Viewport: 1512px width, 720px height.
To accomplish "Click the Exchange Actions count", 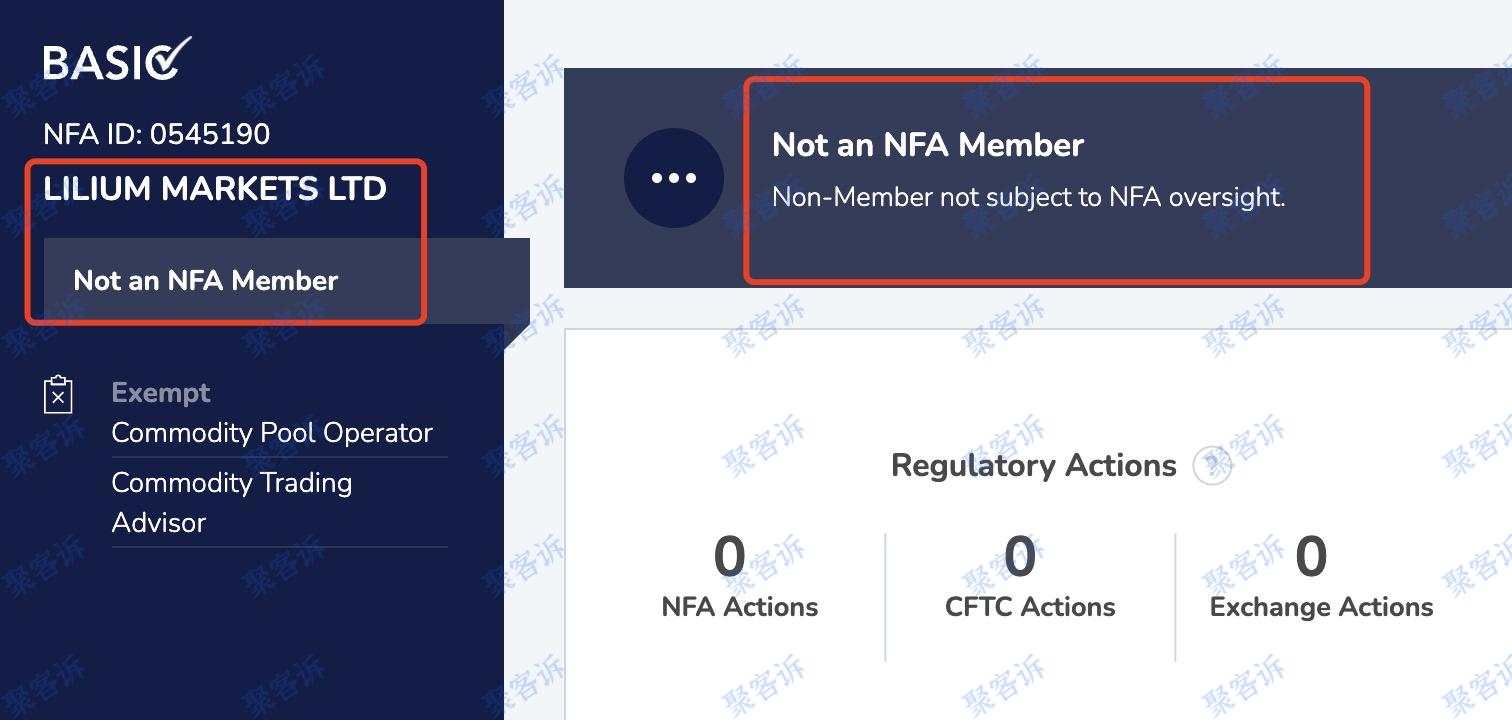I will click(1311, 556).
